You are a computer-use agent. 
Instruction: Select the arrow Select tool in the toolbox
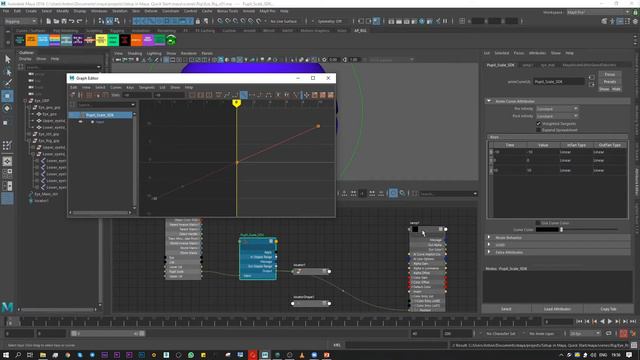click(x=8, y=60)
